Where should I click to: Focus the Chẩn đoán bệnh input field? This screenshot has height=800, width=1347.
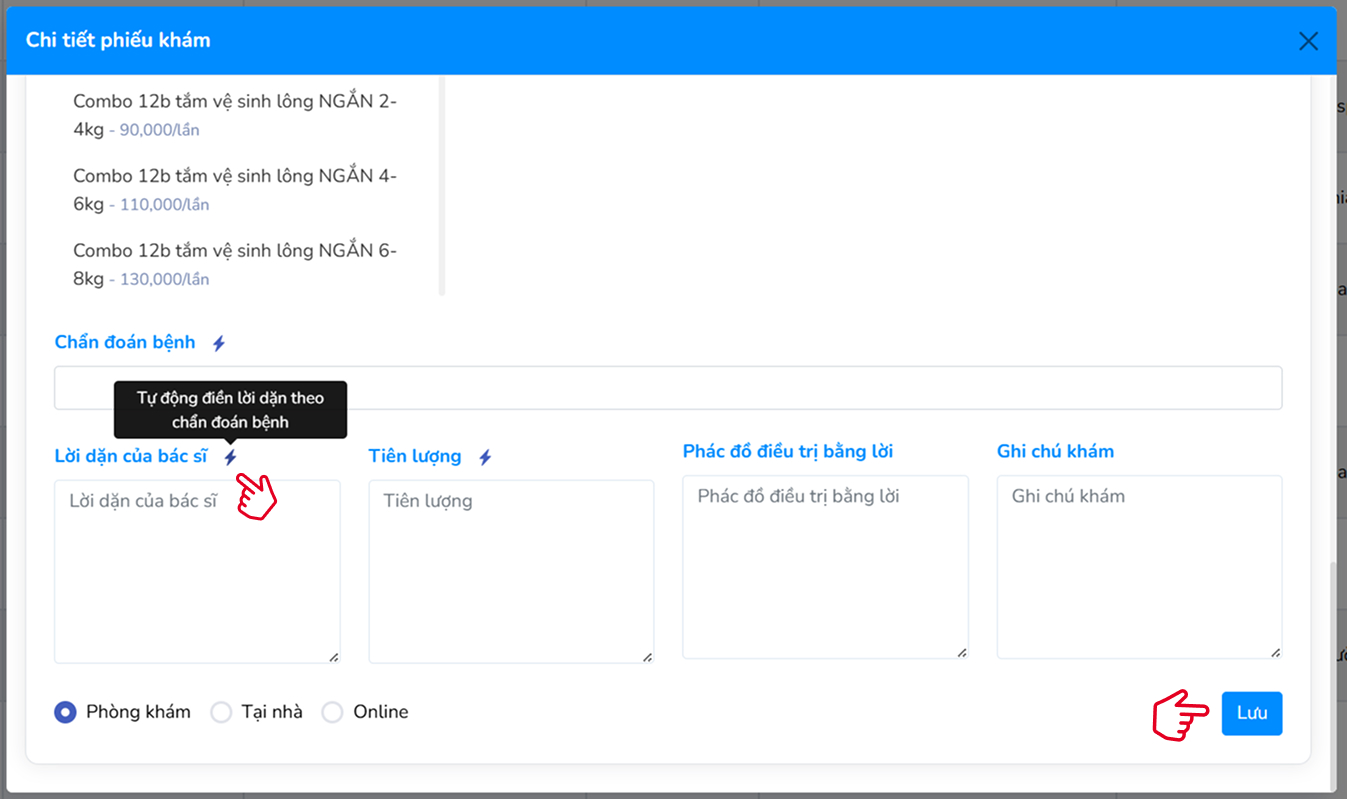(668, 388)
